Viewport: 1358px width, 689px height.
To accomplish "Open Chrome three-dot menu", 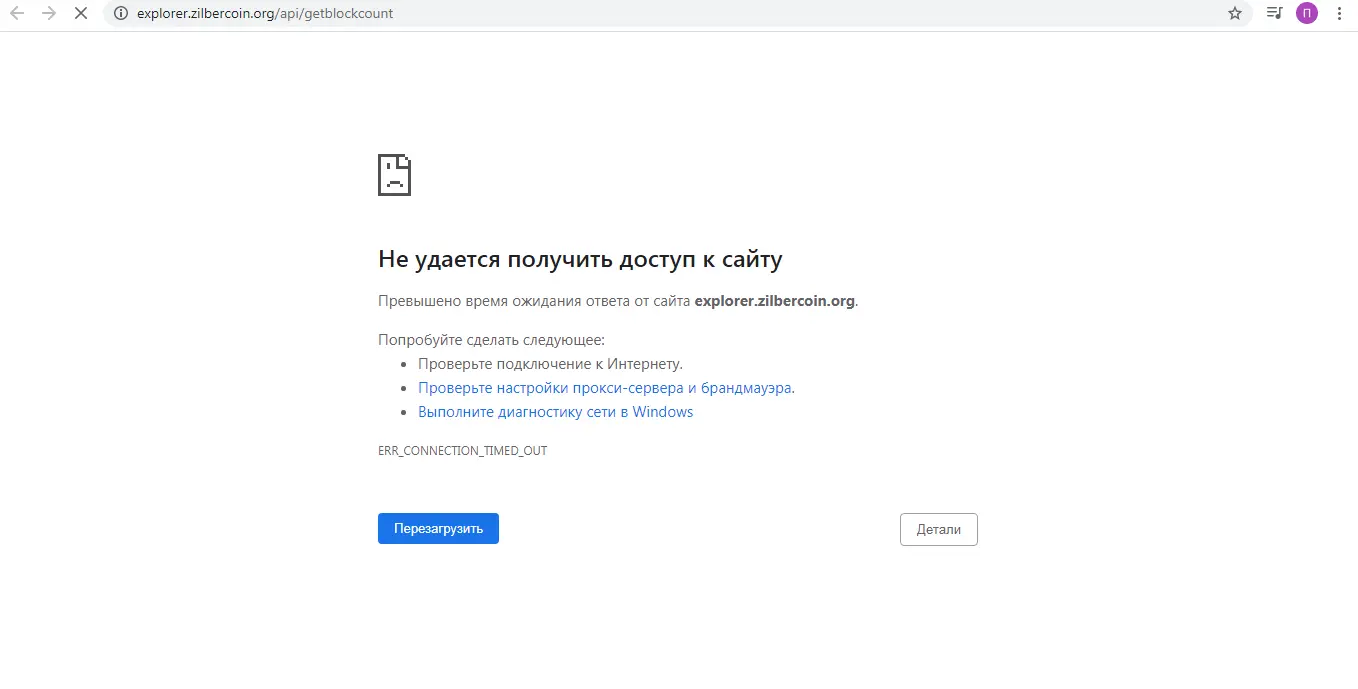I will pyautogui.click(x=1339, y=14).
